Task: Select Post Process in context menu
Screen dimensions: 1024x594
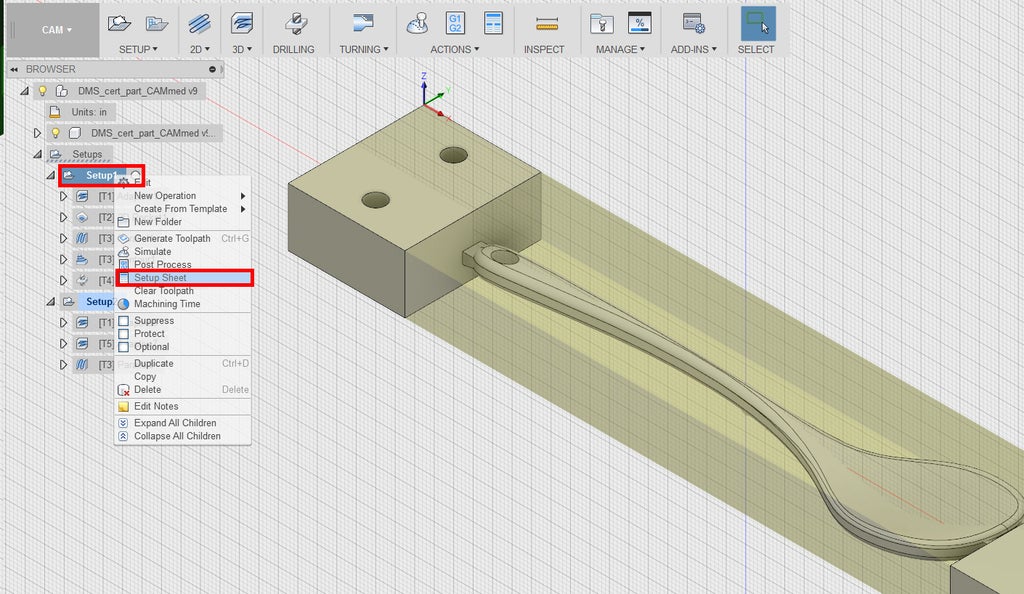Action: [x=183, y=264]
